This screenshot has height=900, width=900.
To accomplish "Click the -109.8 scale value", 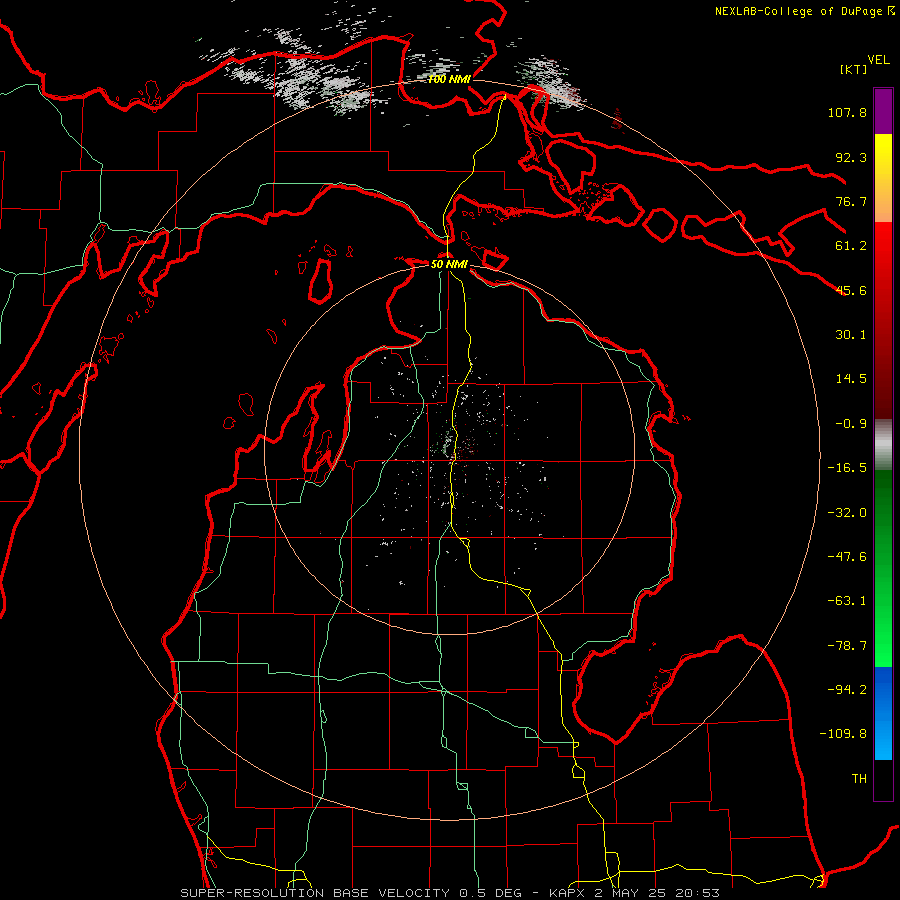I will [843, 734].
